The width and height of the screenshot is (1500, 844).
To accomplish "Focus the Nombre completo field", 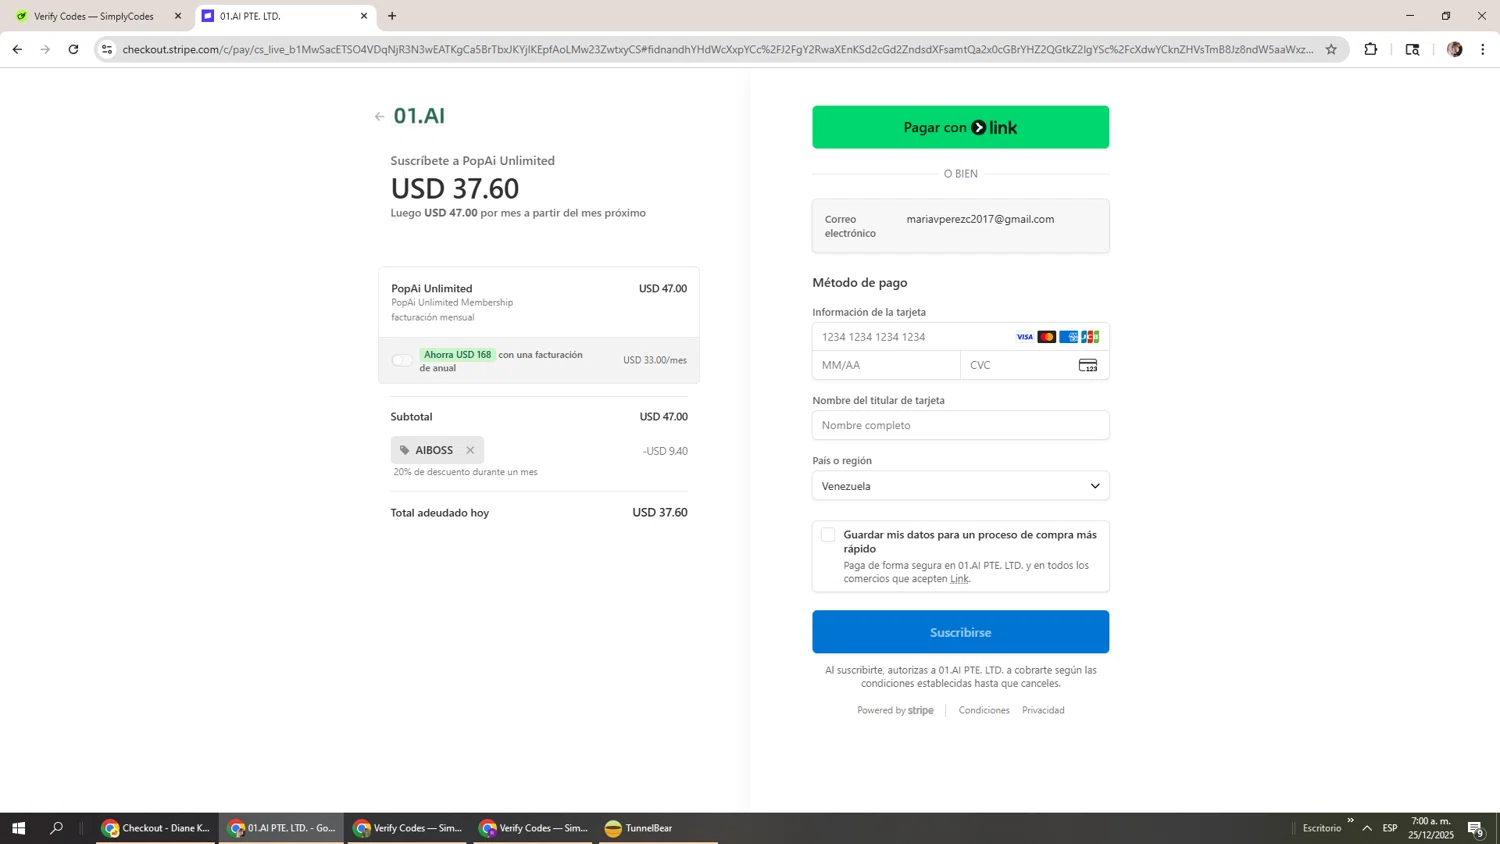I will click(x=960, y=425).
